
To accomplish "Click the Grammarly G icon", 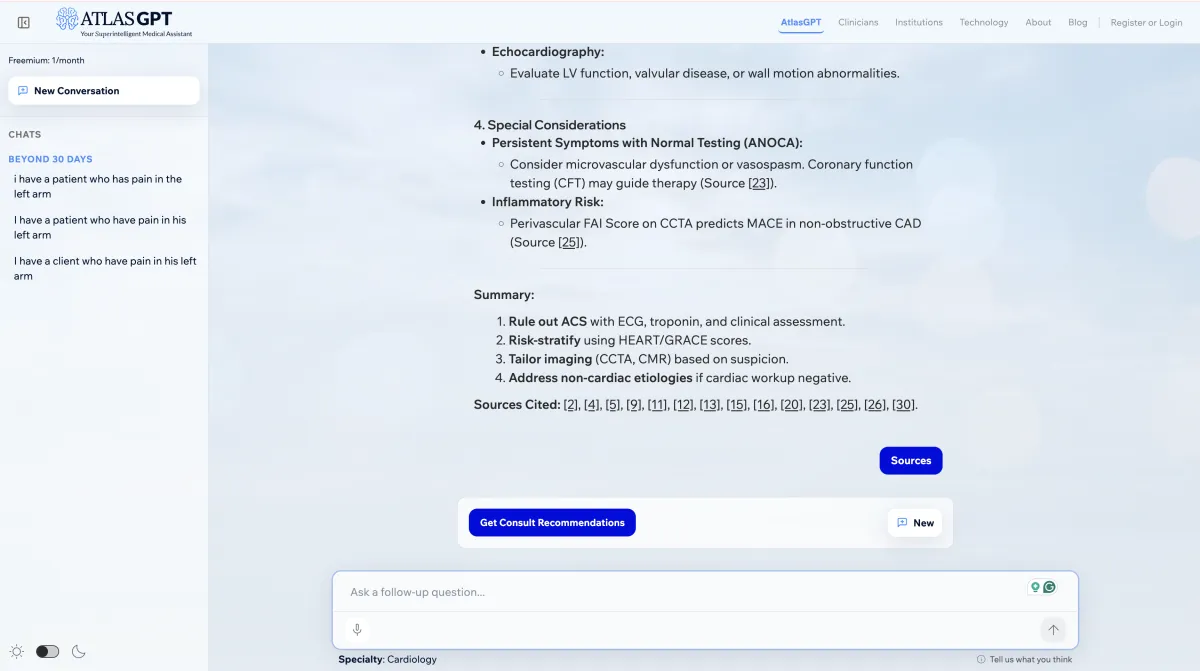I will (x=1049, y=587).
